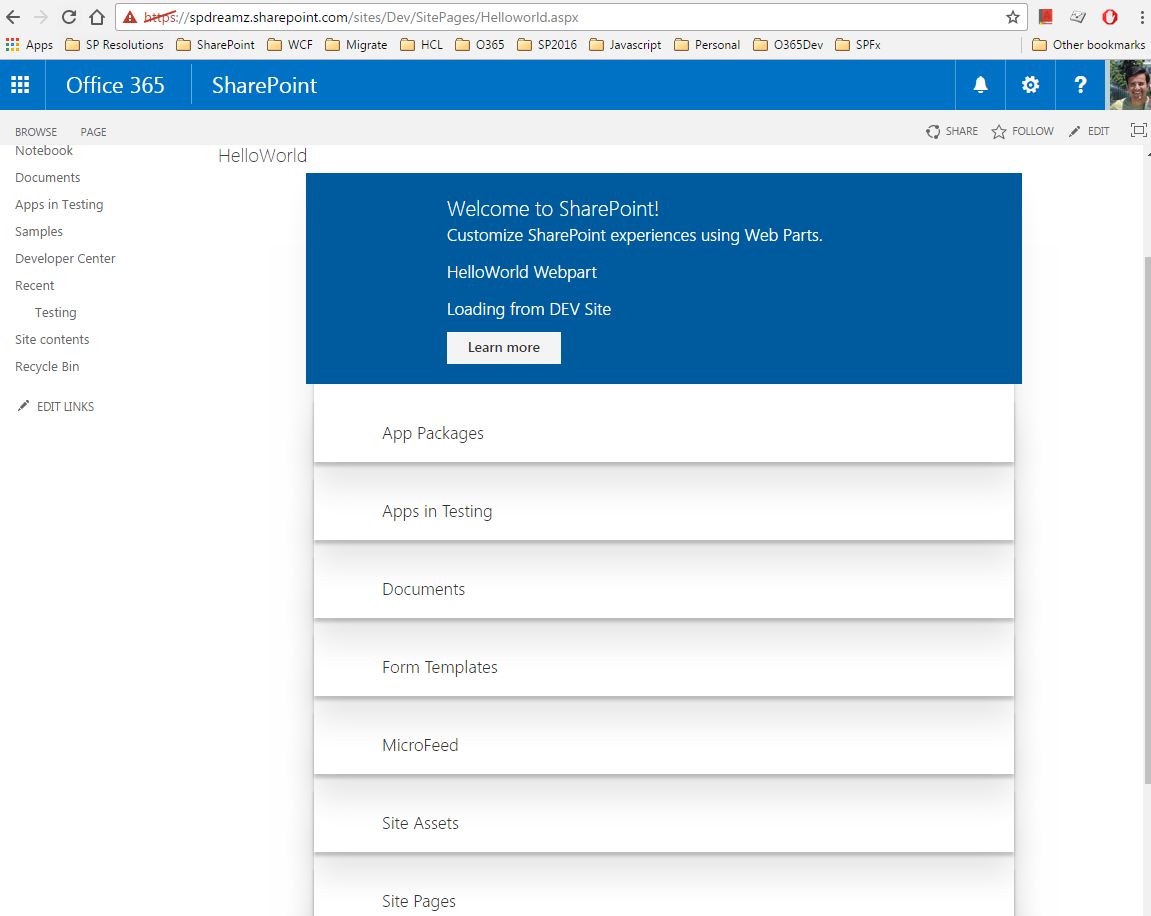Viewport: 1151px width, 916px height.
Task: Expand Other bookmarks
Action: click(x=1088, y=44)
